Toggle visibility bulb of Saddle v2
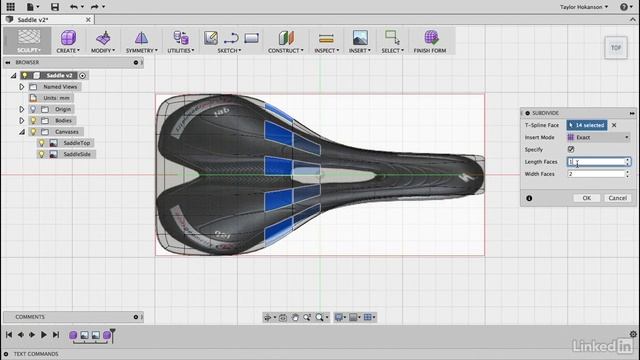Image resolution: width=640 pixels, height=360 pixels. coord(25,76)
